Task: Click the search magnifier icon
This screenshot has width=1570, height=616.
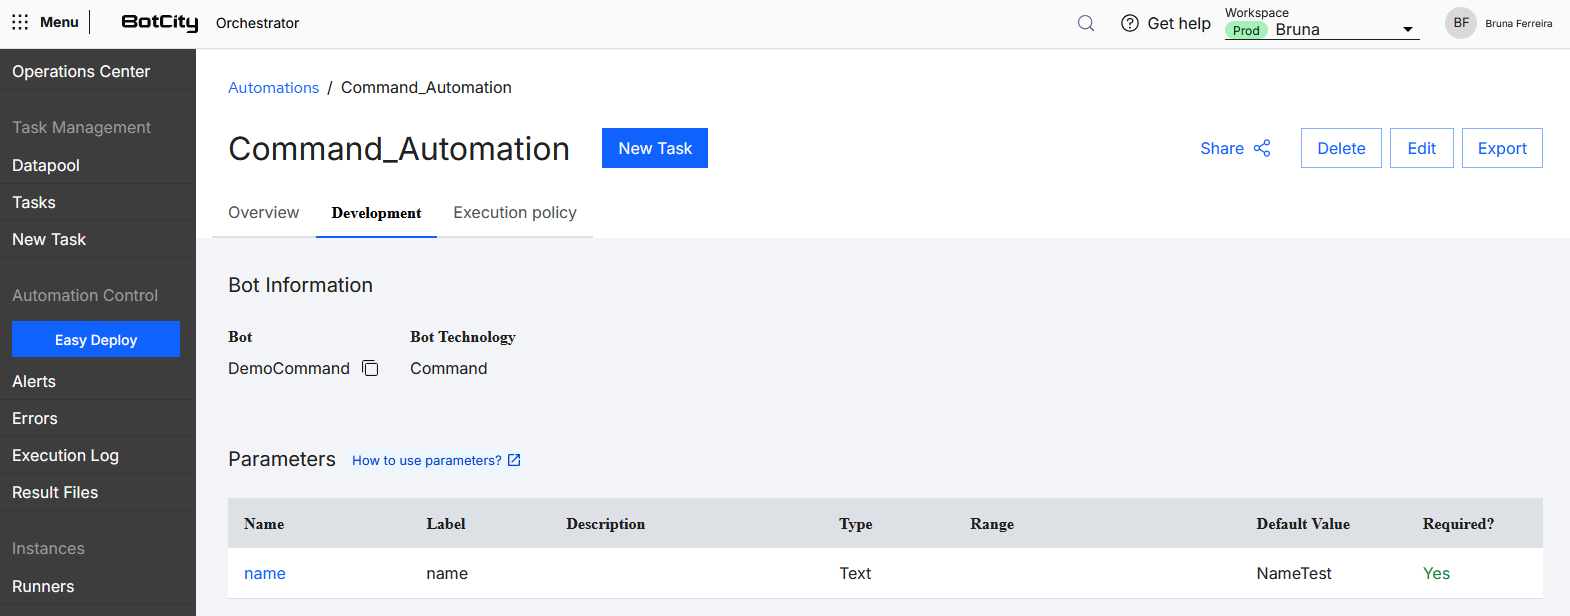Action: coord(1086,23)
